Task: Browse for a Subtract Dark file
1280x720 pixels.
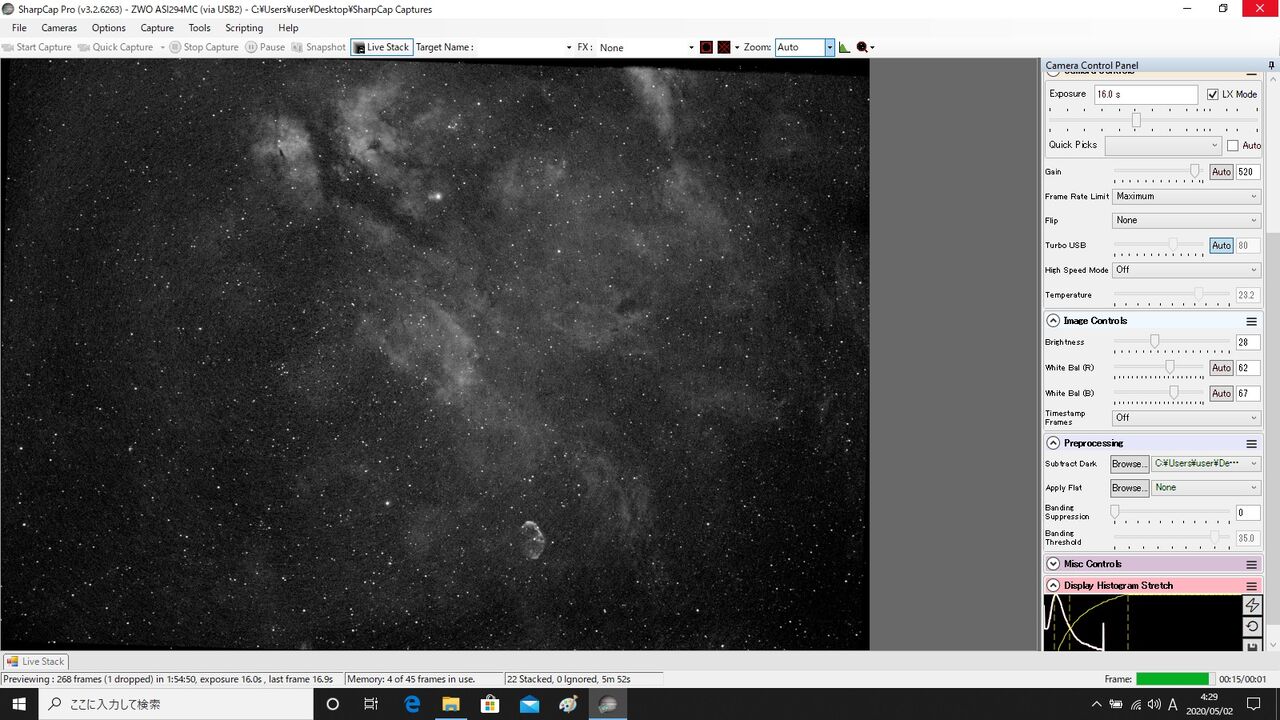Action: [1129, 464]
